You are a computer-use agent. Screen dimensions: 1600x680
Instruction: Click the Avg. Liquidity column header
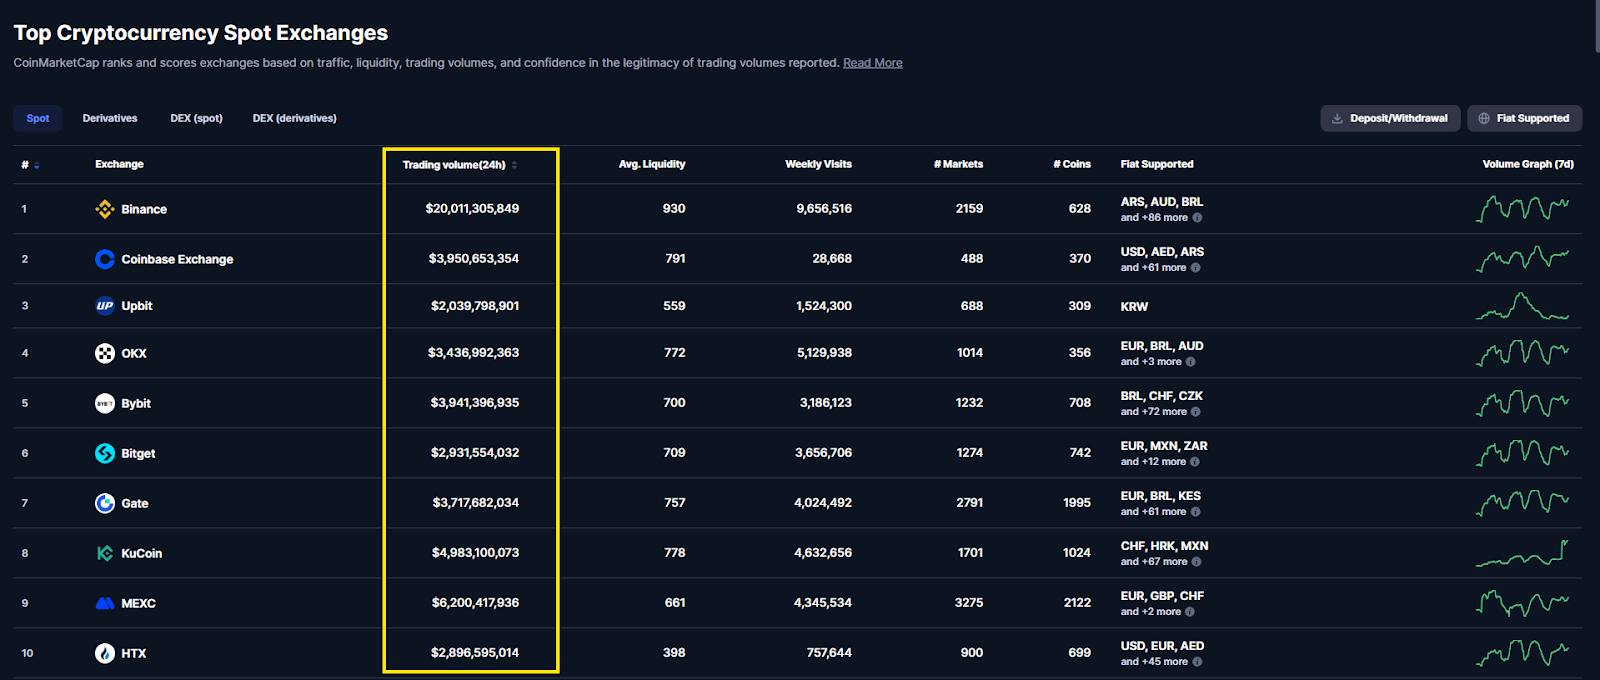tap(652, 164)
